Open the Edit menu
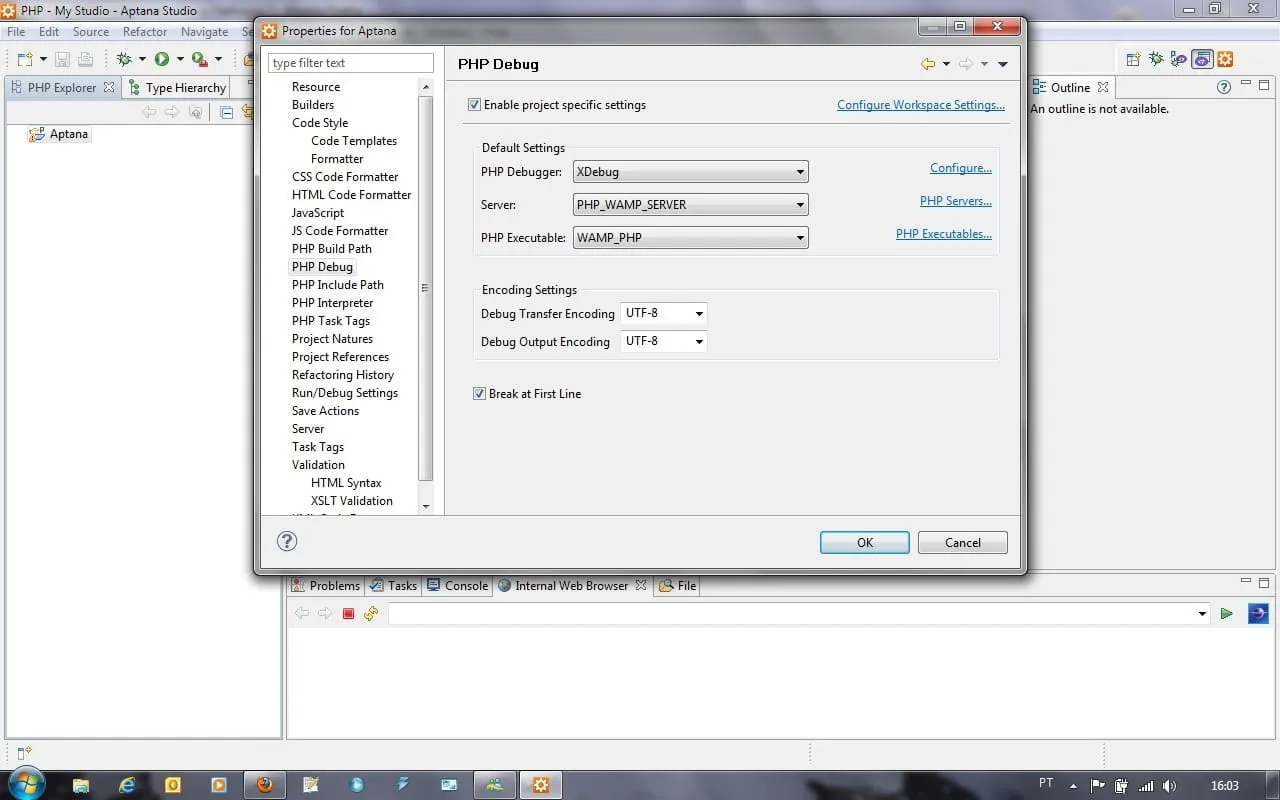 [49, 32]
